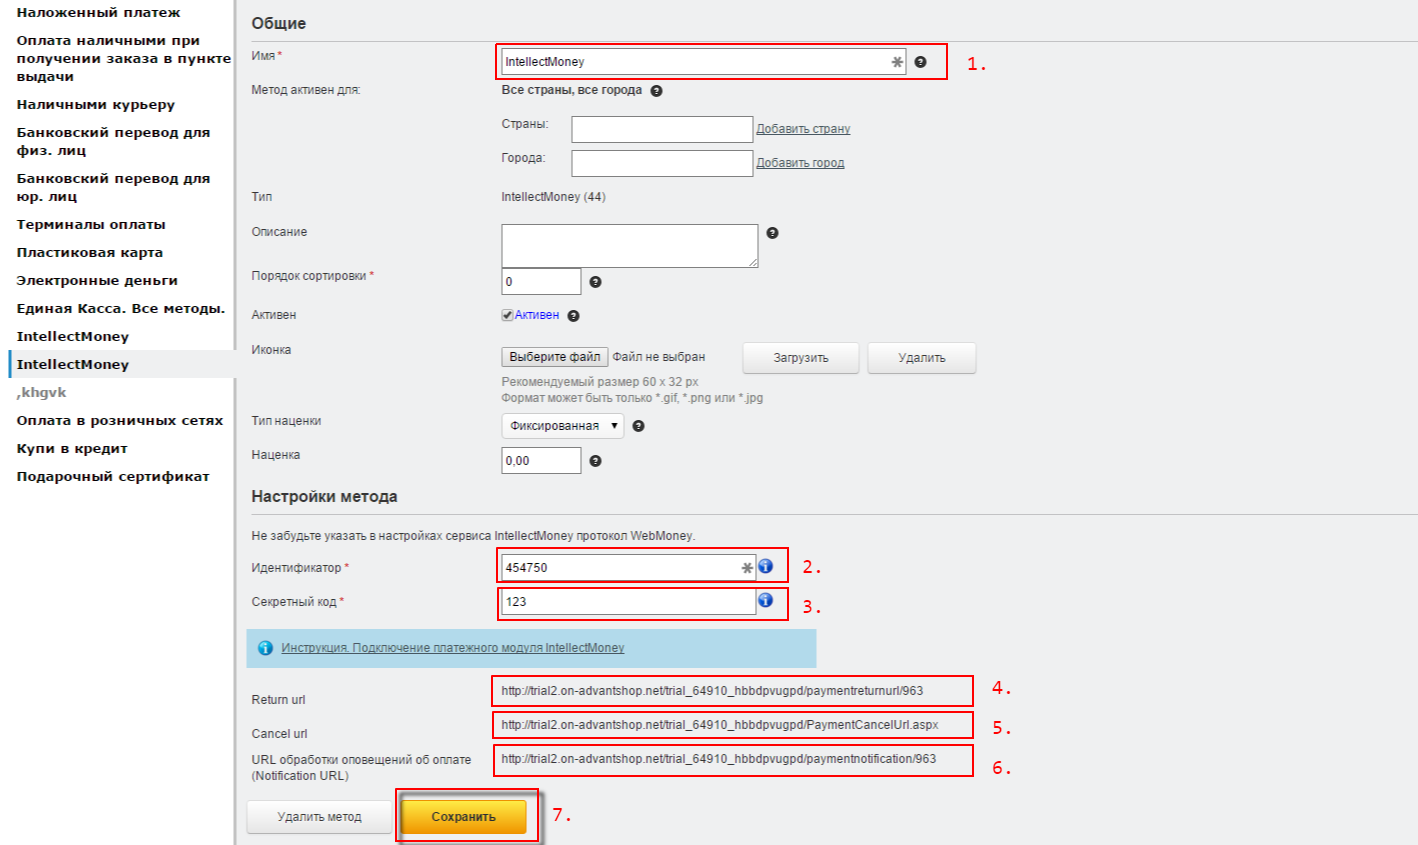Viewport: 1418px width, 845px height.
Task: Open 'Электронные деньги' payment method
Action: point(97,281)
